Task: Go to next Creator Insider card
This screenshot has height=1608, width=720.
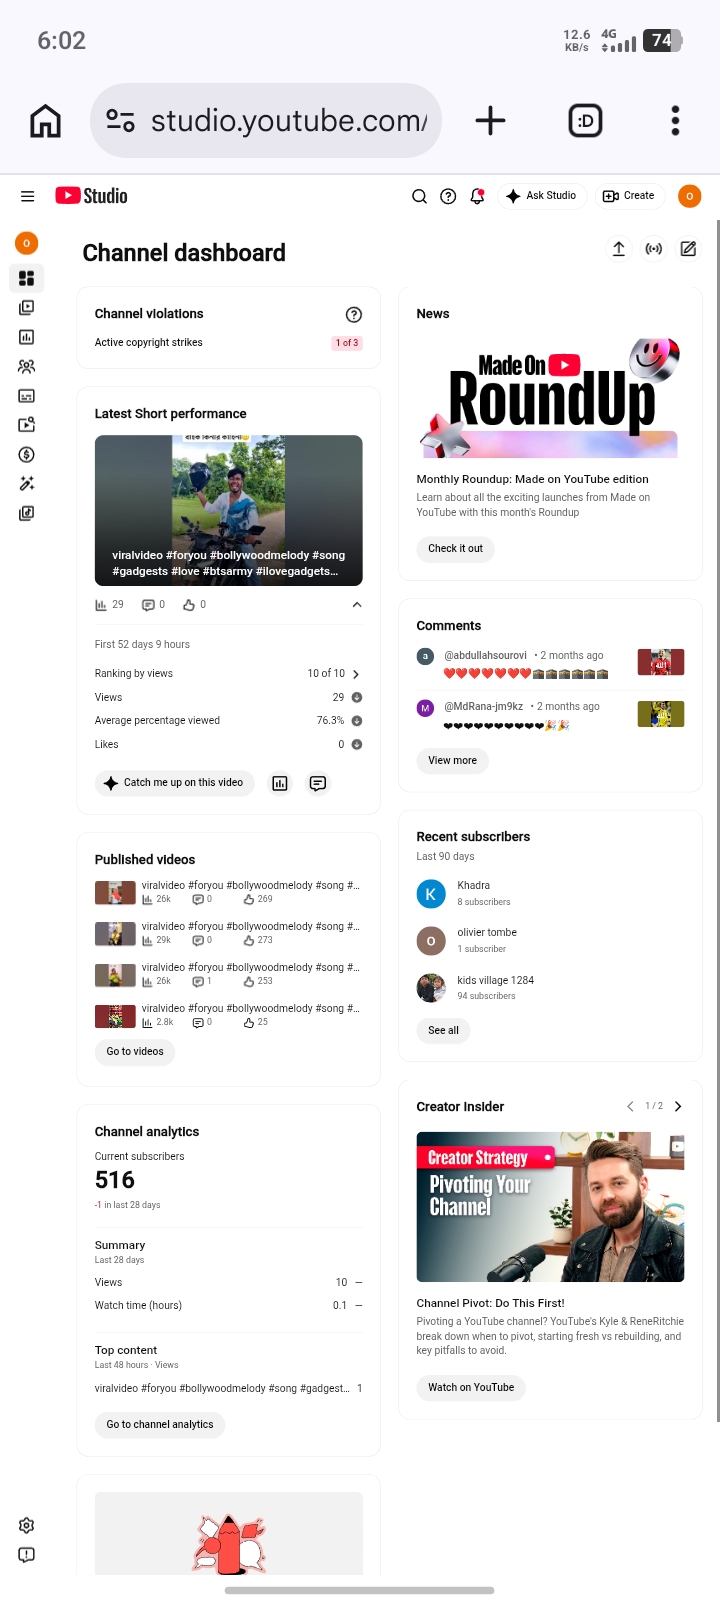Action: pyautogui.click(x=678, y=1106)
